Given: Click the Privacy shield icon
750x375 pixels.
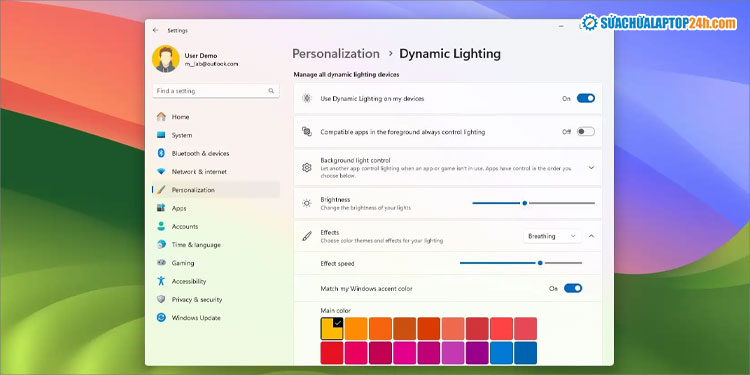Looking at the screenshot, I should (x=161, y=299).
